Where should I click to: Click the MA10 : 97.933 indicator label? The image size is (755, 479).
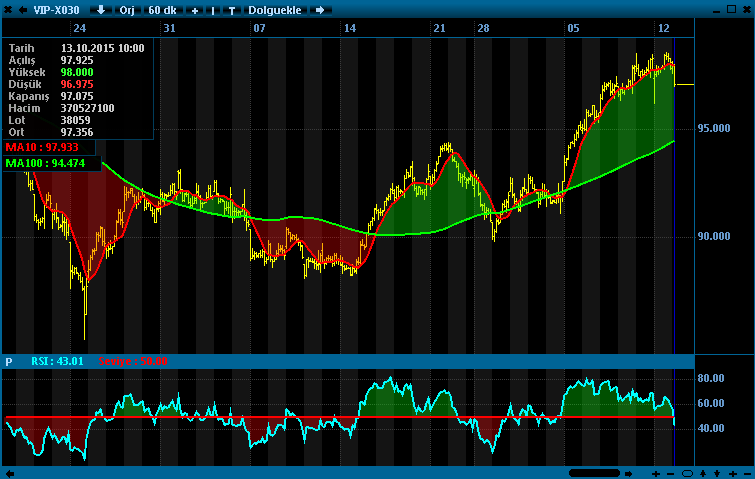point(42,147)
